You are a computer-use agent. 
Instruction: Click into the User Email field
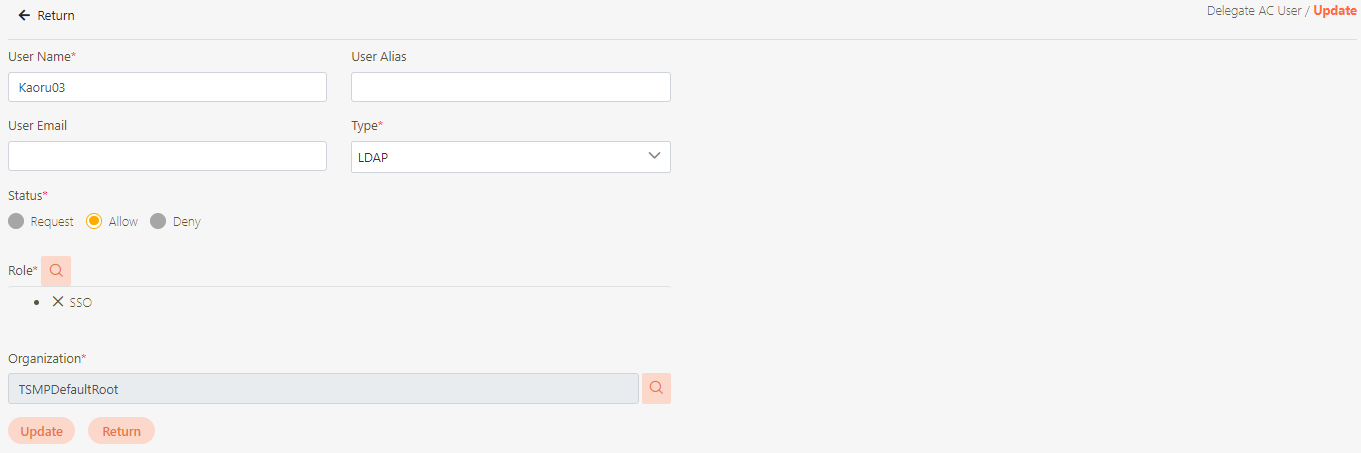pos(167,156)
